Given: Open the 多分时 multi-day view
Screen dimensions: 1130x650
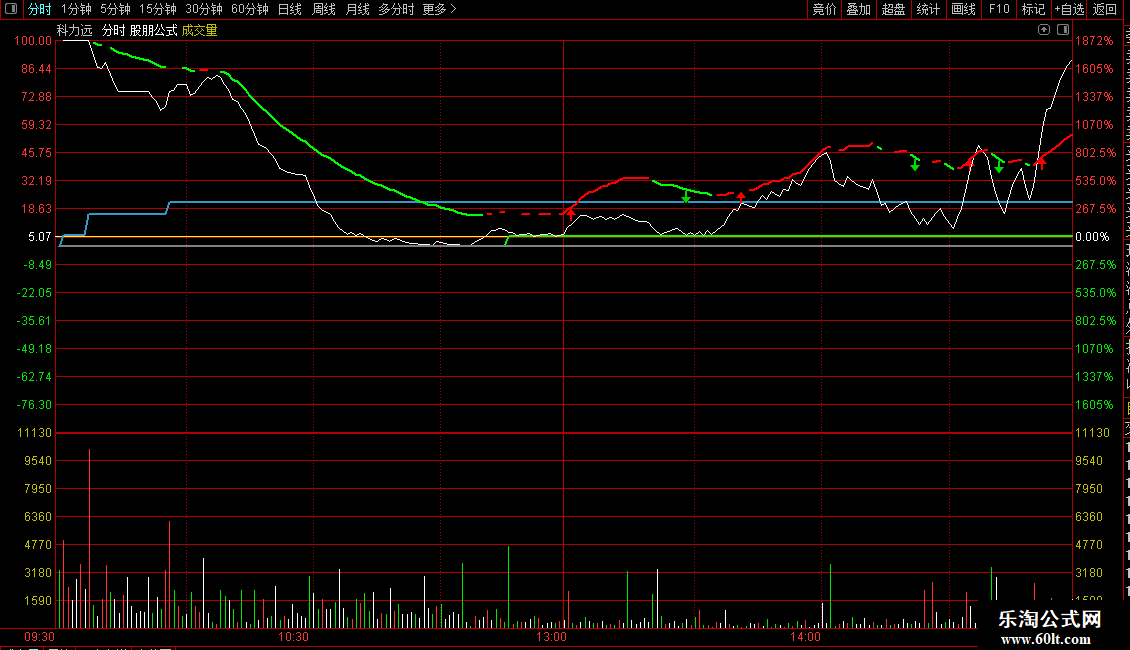Looking at the screenshot, I should (x=396, y=9).
